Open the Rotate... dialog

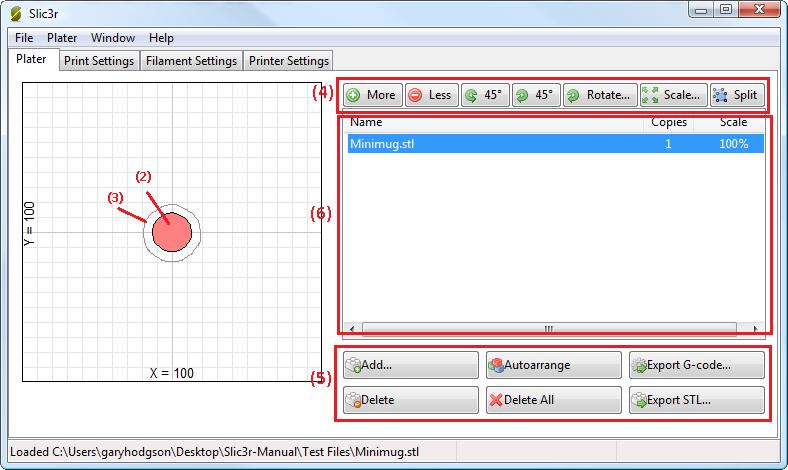[x=600, y=95]
